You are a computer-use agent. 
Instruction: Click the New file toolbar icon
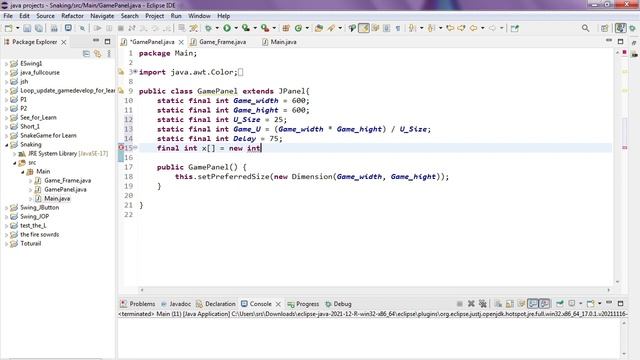[8, 28]
